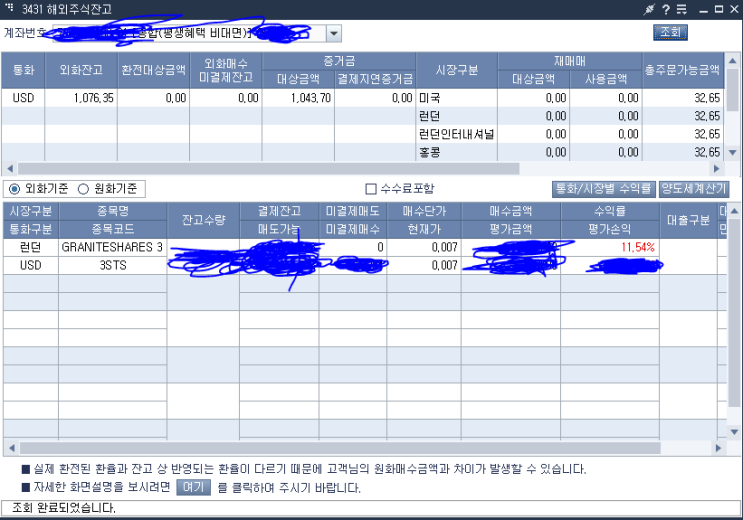Click the 종목코드 column header
Viewport: 743px width, 520px height.
click(x=113, y=229)
